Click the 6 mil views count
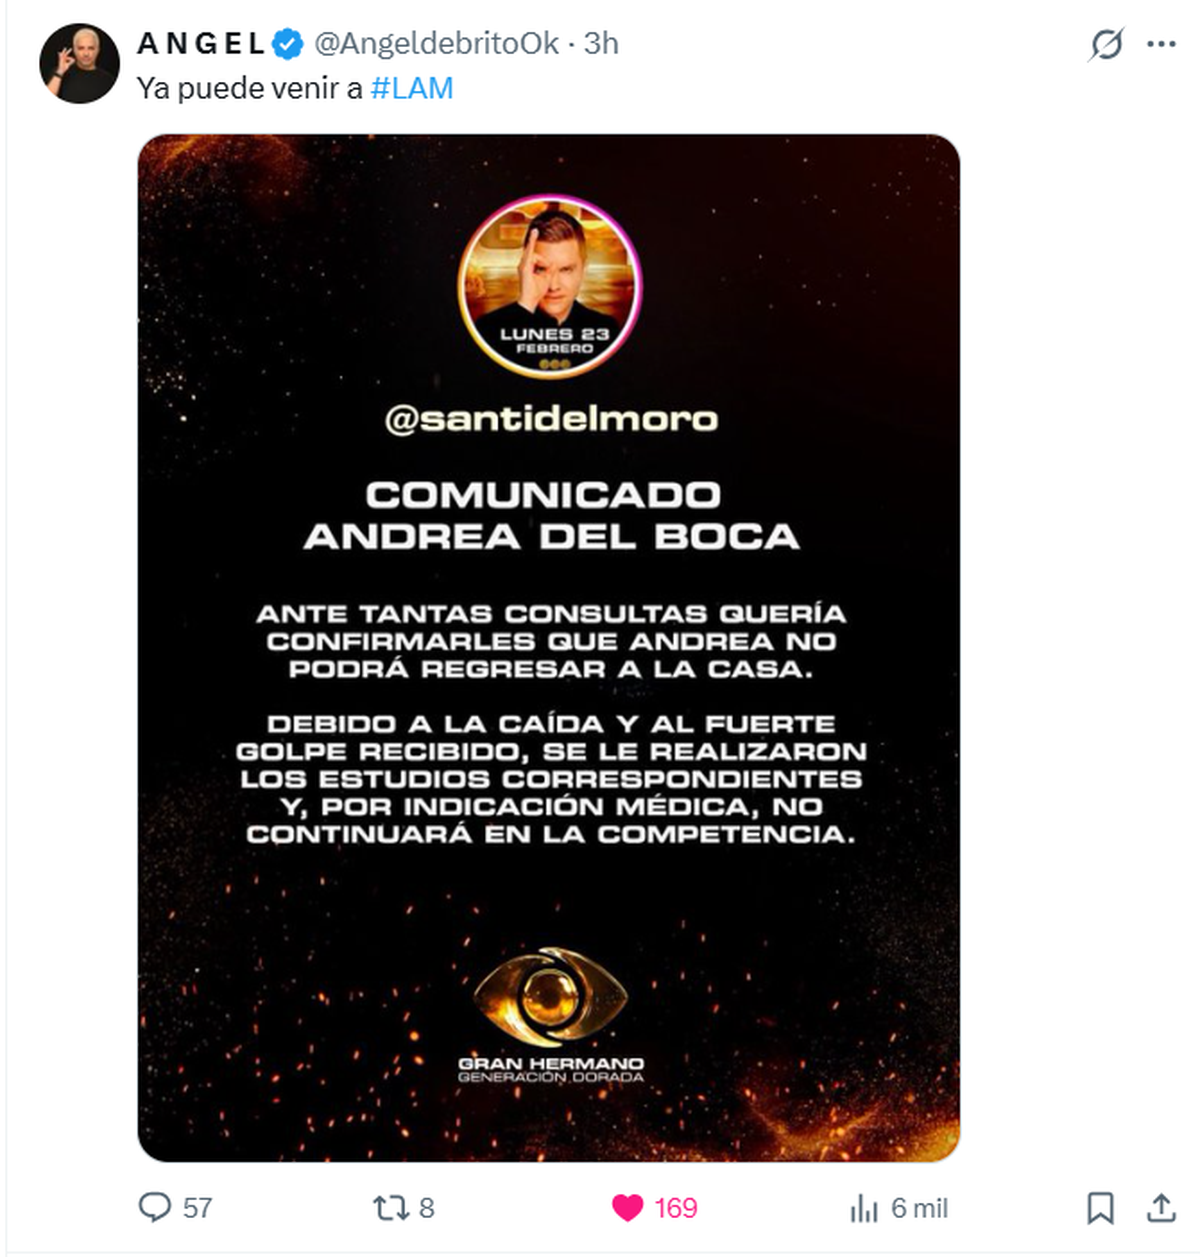Image resolution: width=1200 pixels, height=1257 pixels. tap(920, 1208)
